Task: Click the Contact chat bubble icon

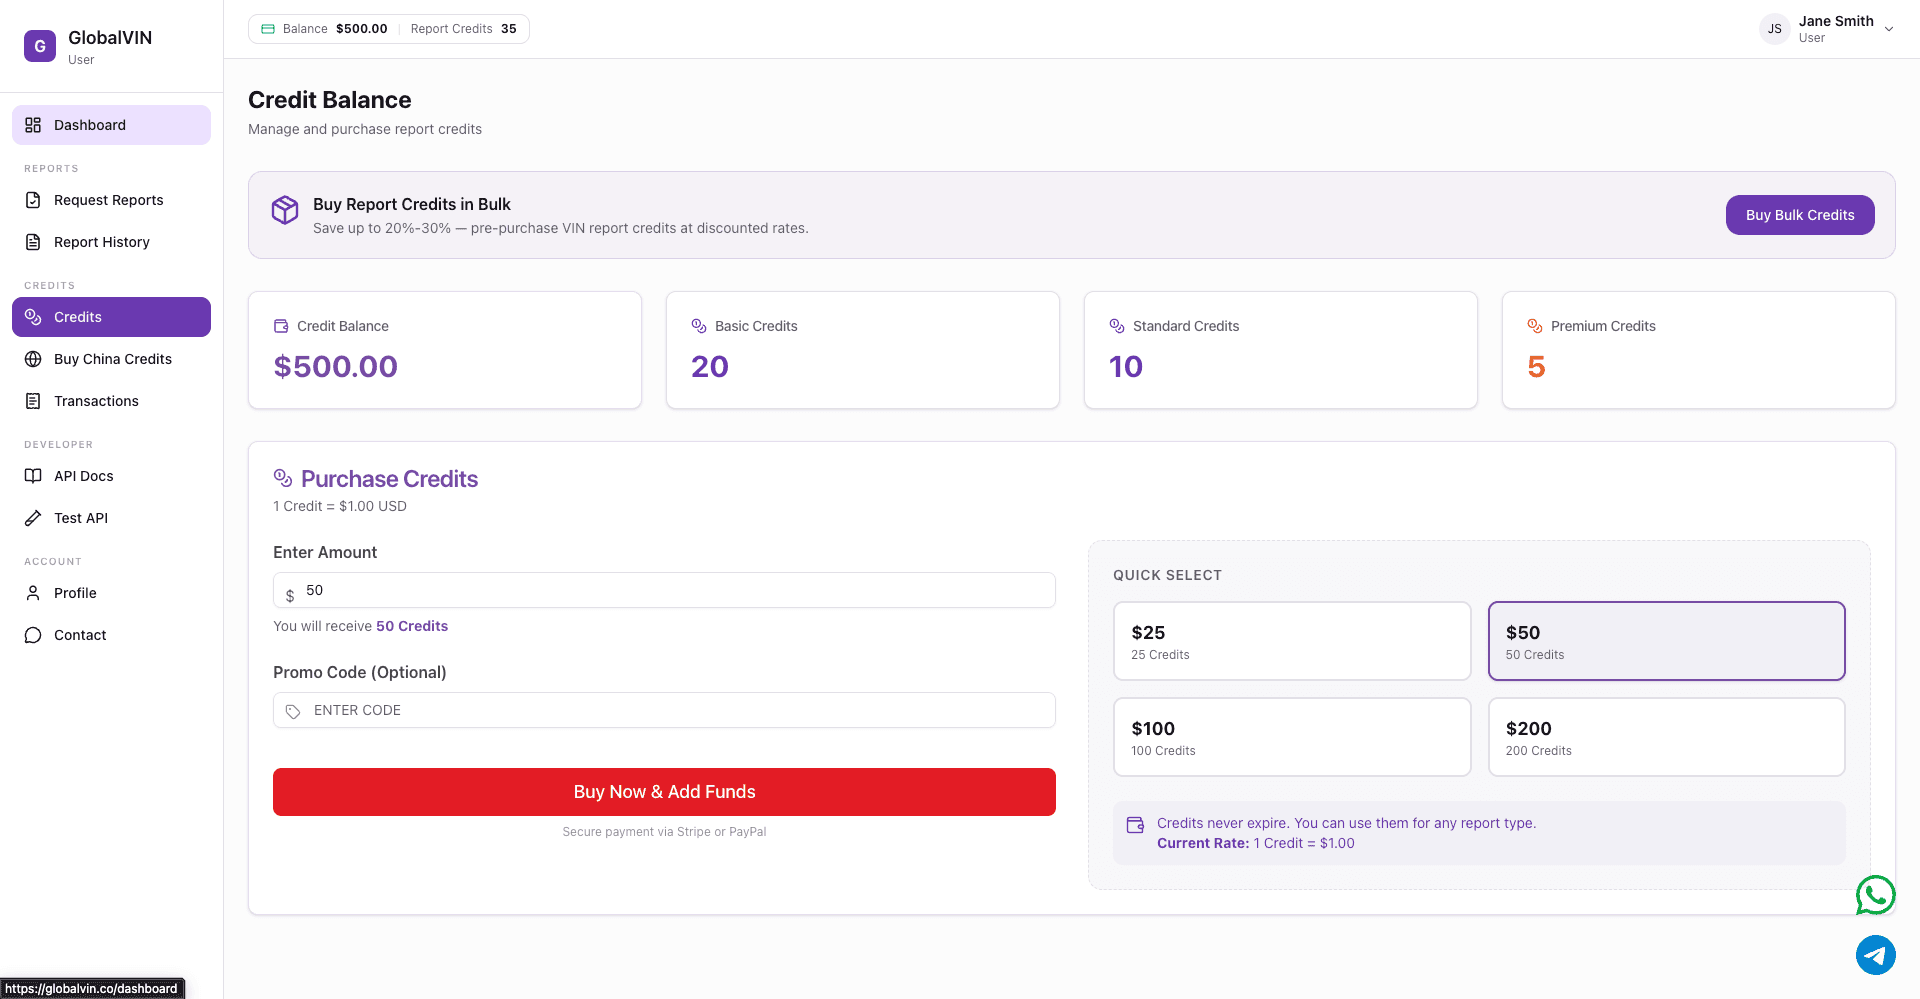Action: pos(33,635)
